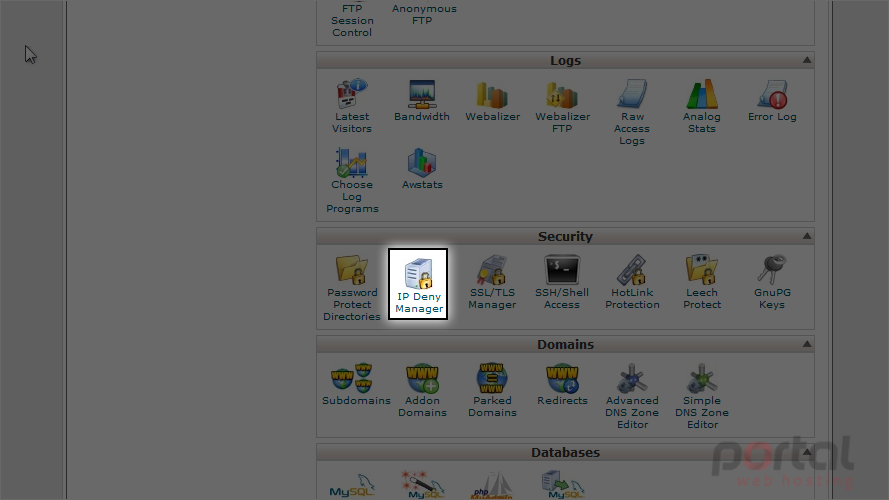The image size is (889, 500).
Task: Open Advanced DNS Zone Editor
Action: tap(632, 396)
